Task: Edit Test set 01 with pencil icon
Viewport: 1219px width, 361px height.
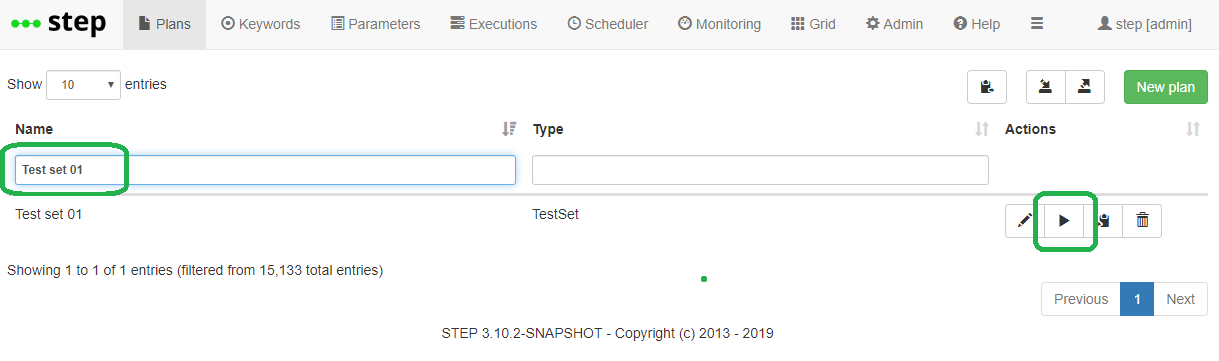Action: tap(1025, 221)
